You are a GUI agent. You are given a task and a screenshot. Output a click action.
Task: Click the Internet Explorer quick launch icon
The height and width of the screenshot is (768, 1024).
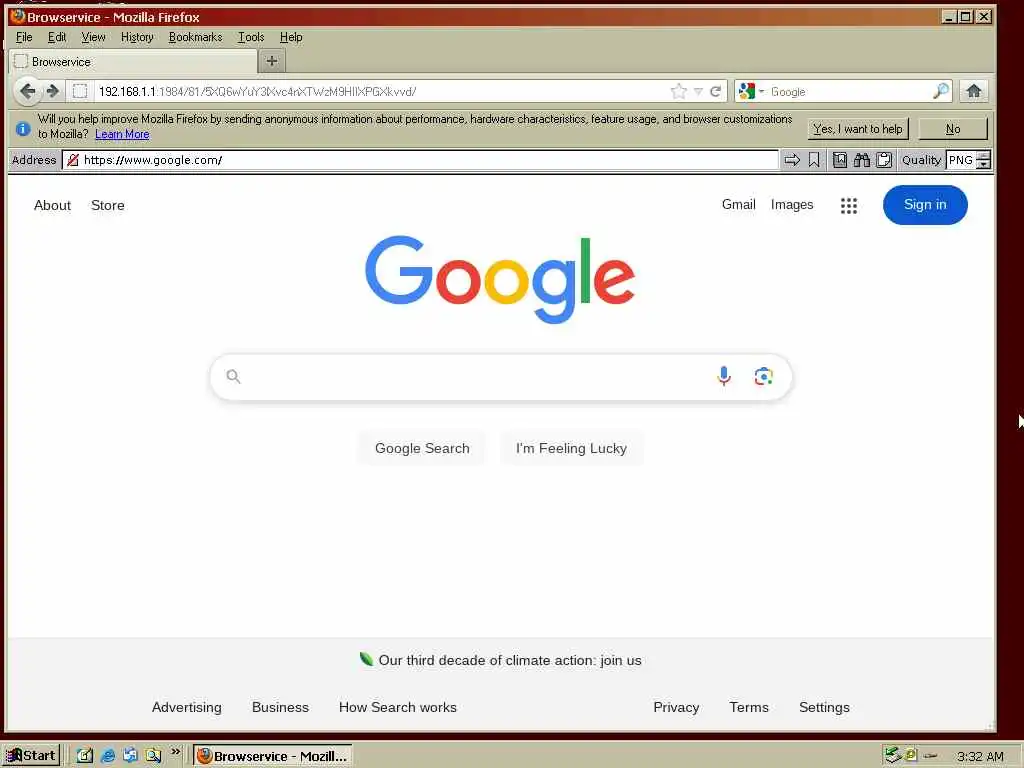pyautogui.click(x=108, y=756)
